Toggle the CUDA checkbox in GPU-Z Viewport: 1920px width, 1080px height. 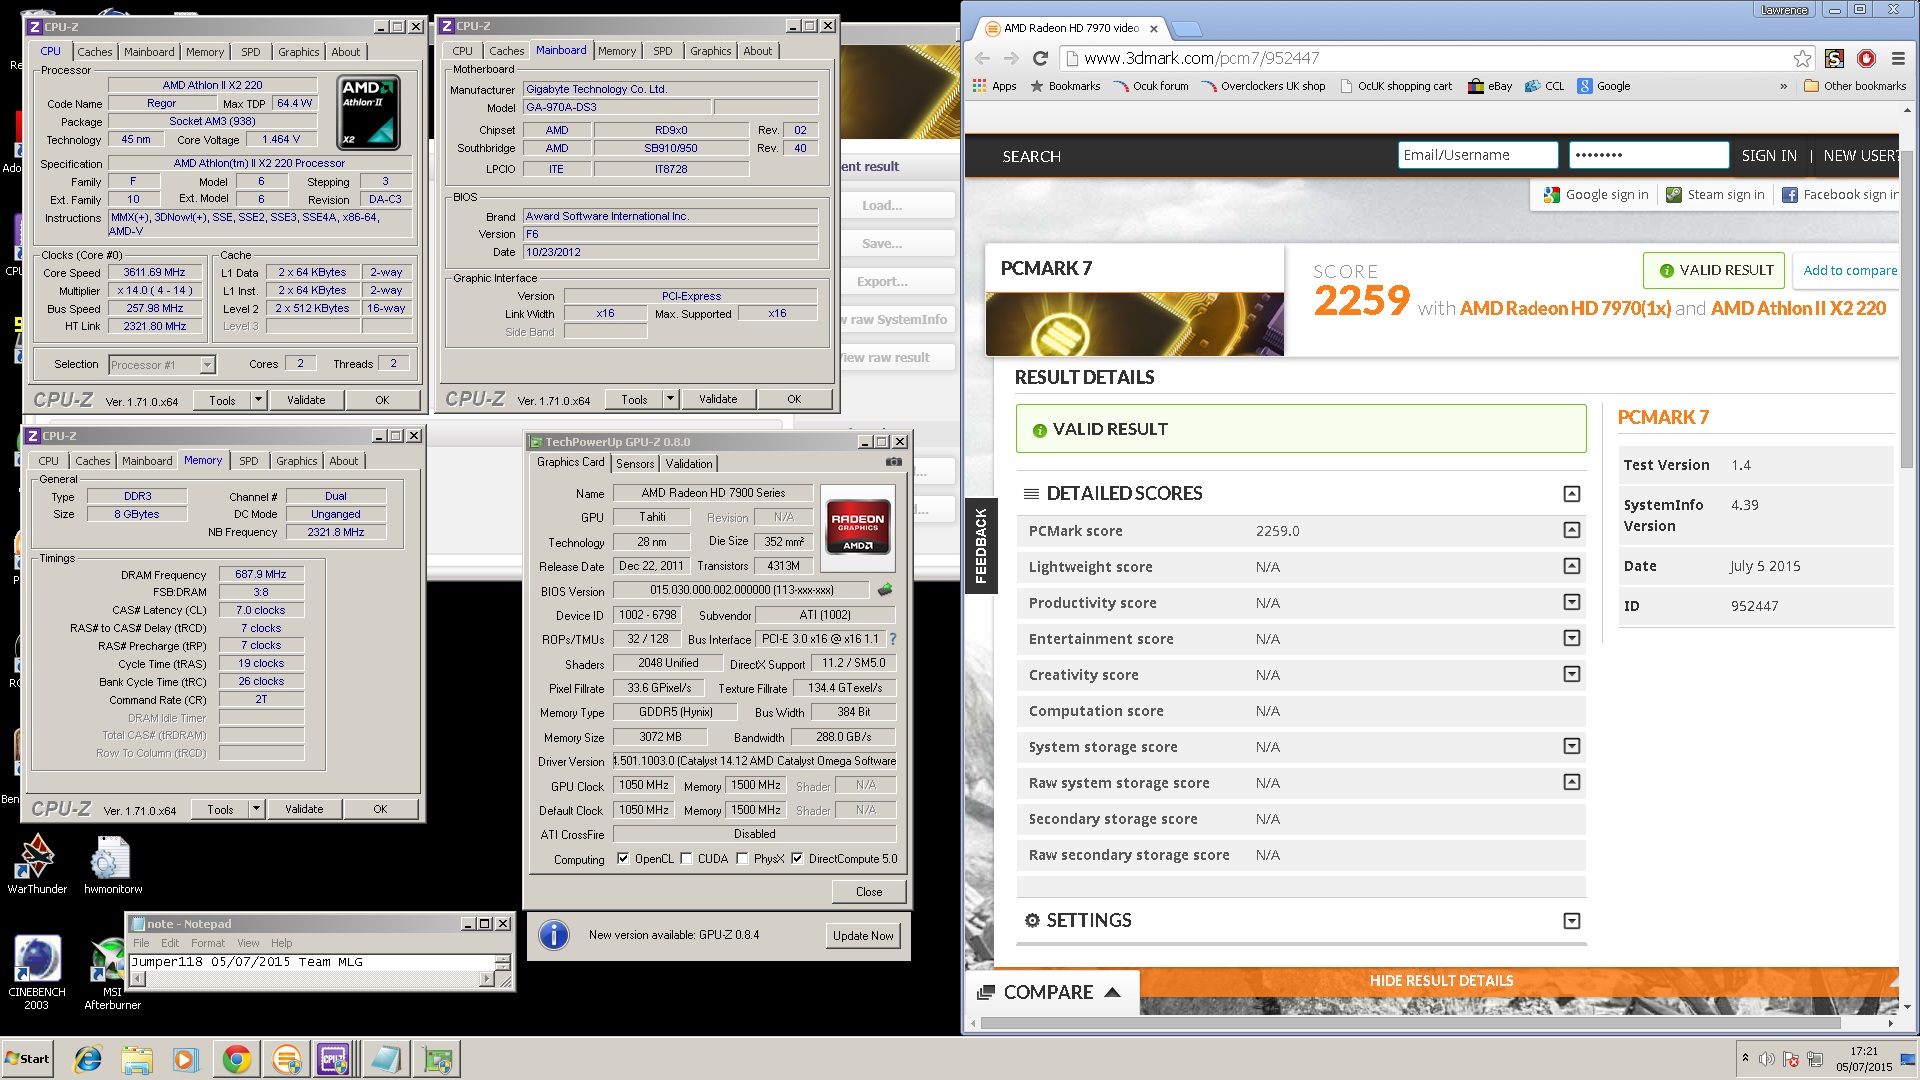coord(686,858)
